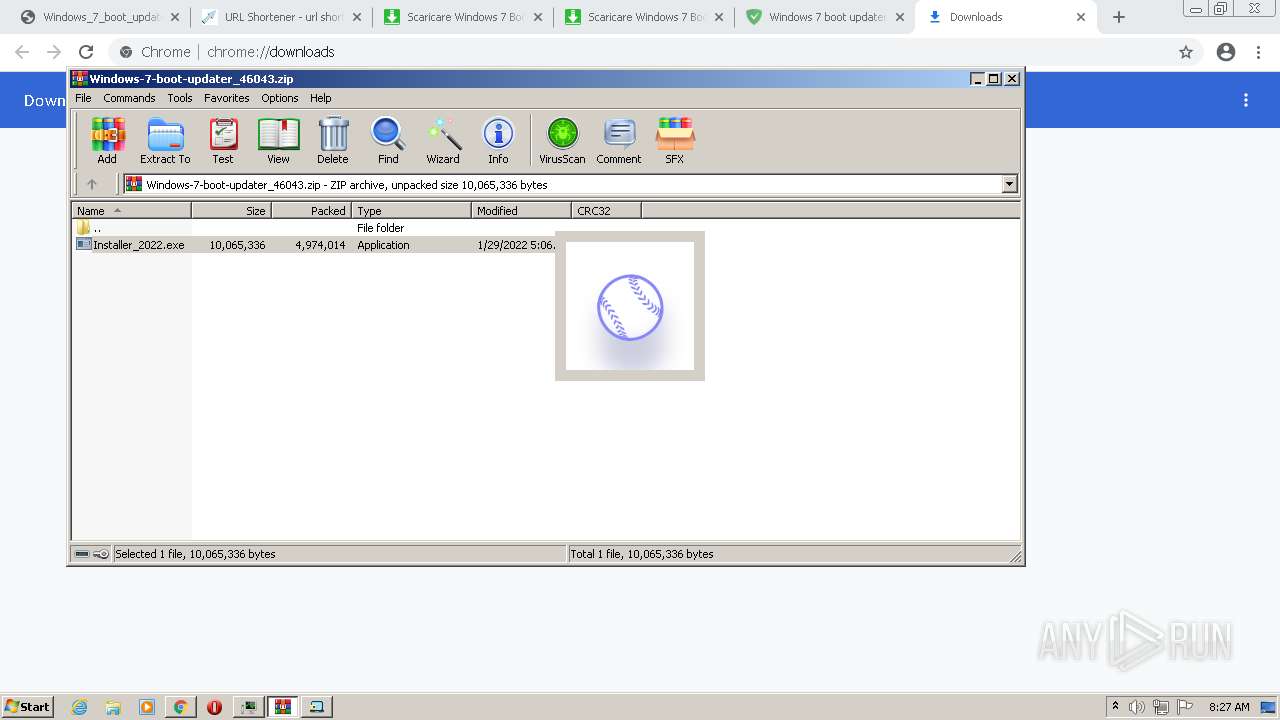Sort by the Modified column header
1280x720 pixels.
521,211
